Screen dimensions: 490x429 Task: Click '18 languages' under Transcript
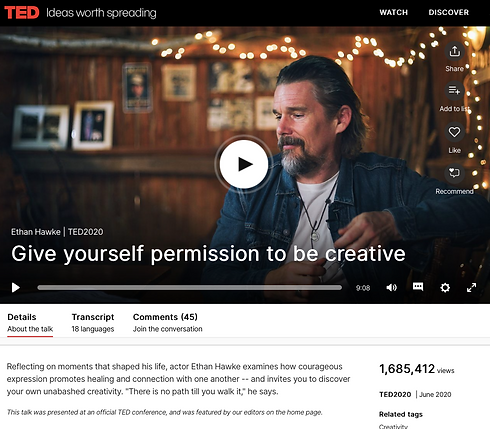93,329
